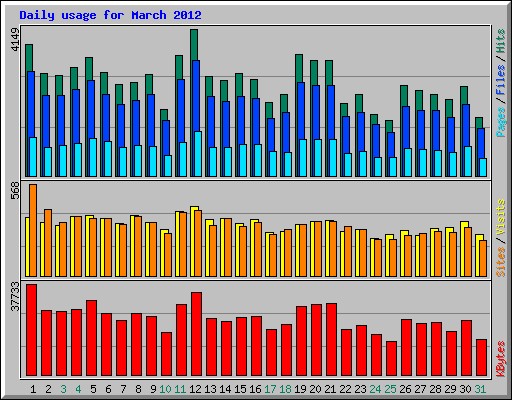The height and width of the screenshot is (400, 512).
Task: Click the Visits legend label
Action: (501, 218)
